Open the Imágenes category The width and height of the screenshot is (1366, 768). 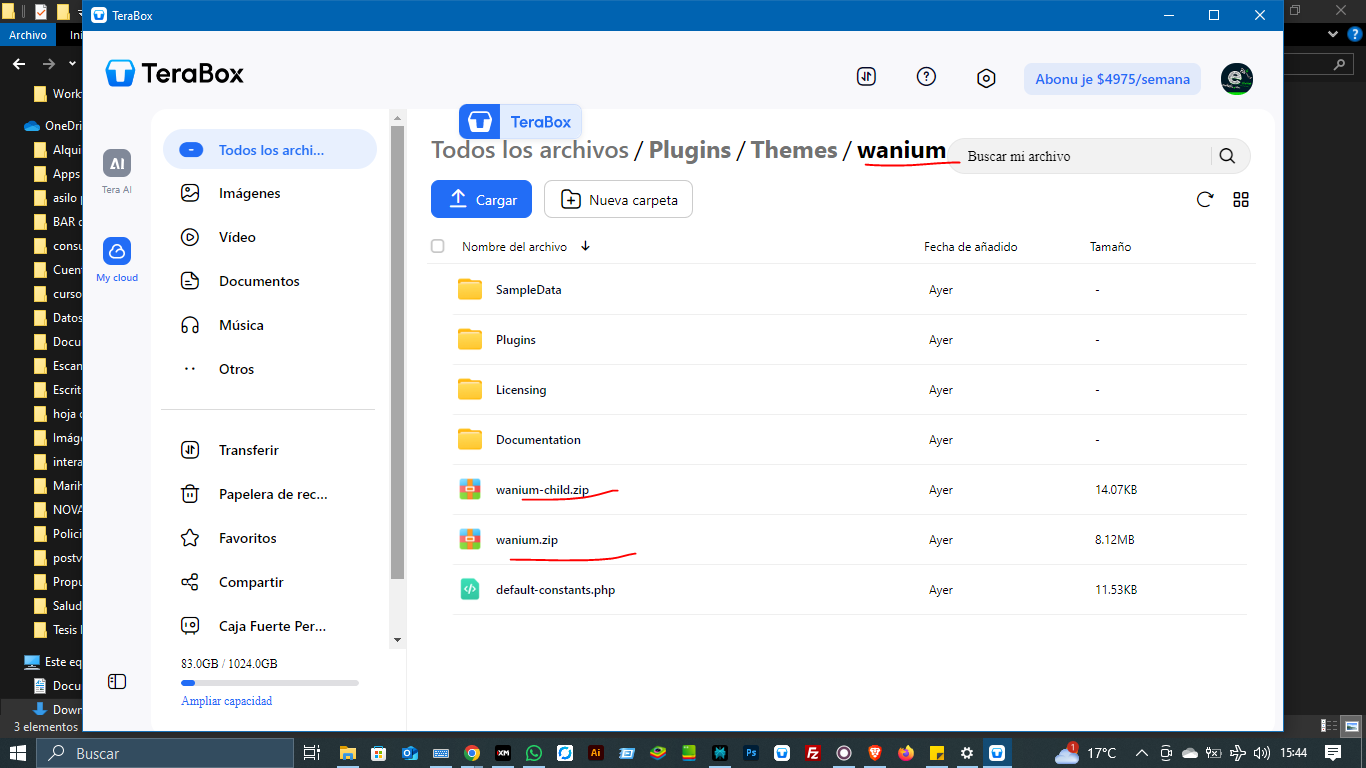pos(250,193)
